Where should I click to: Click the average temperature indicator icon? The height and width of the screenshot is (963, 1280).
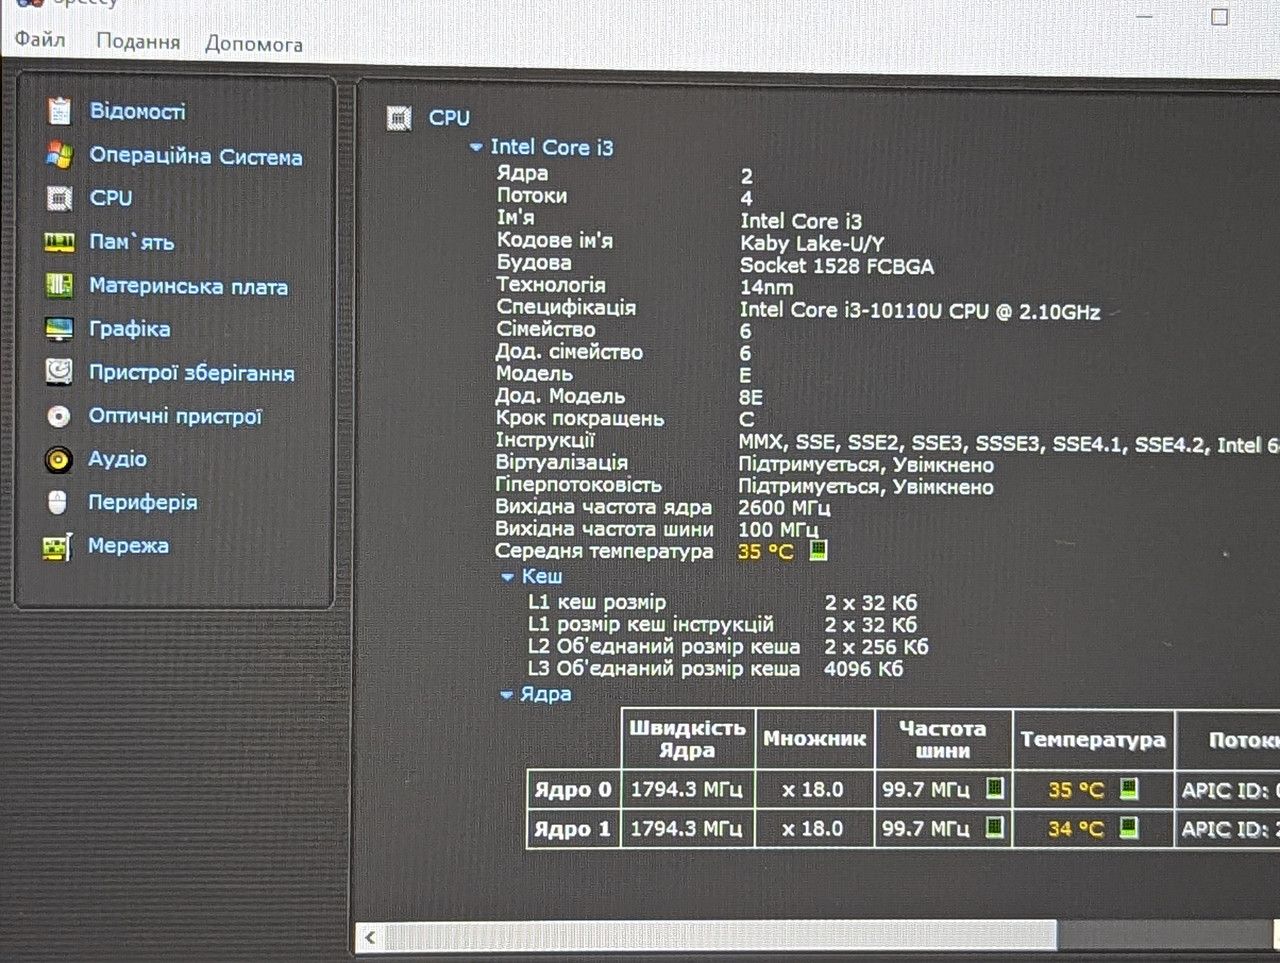pos(818,550)
